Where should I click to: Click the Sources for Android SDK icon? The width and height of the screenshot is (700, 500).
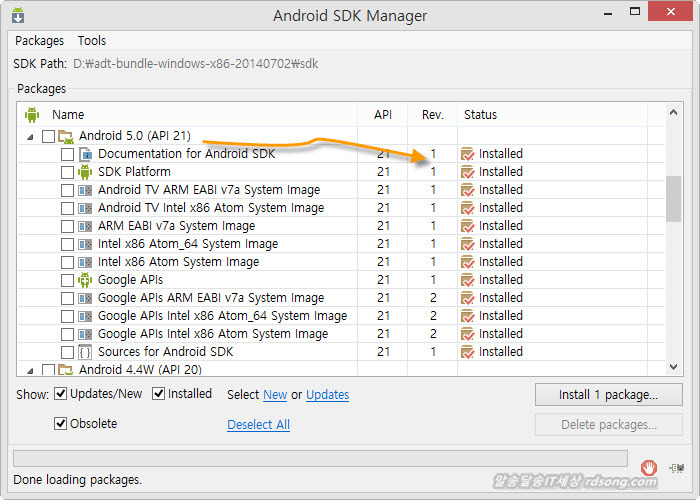coord(85,352)
